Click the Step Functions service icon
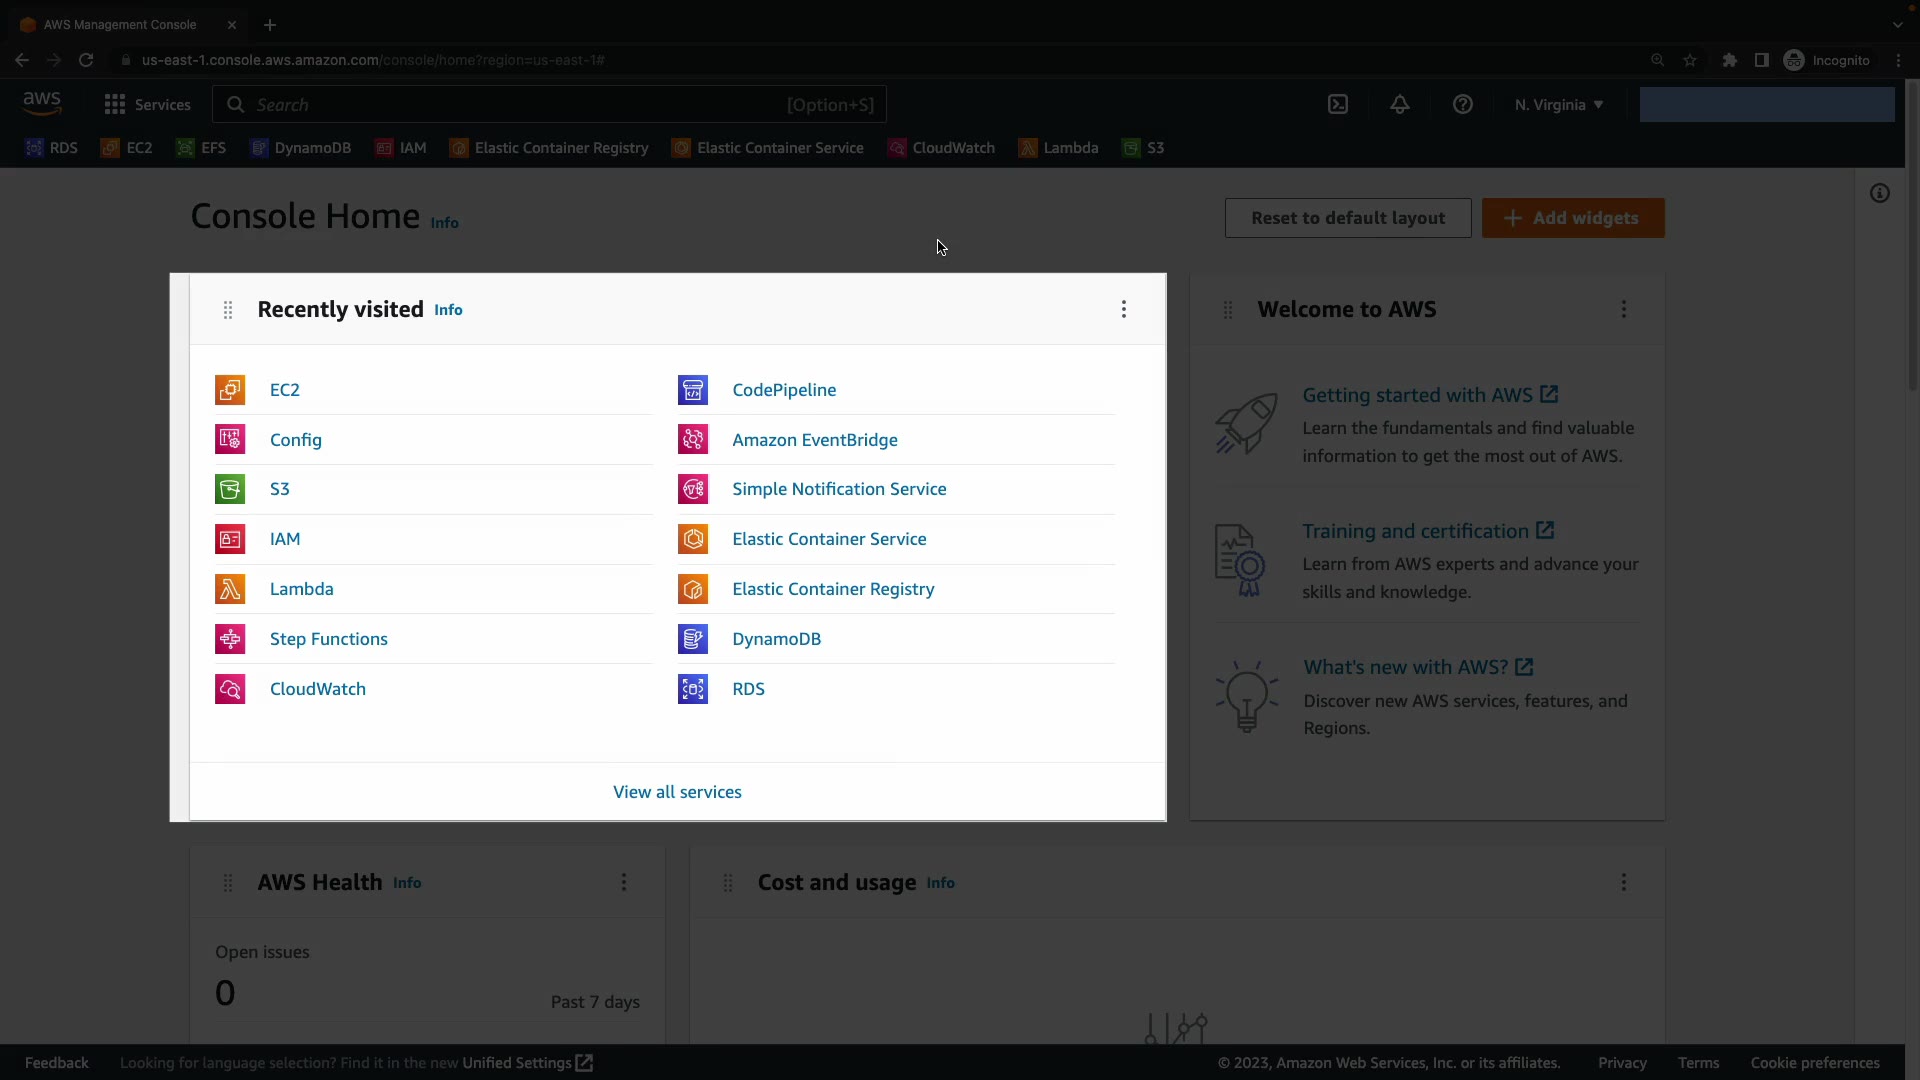 (230, 639)
